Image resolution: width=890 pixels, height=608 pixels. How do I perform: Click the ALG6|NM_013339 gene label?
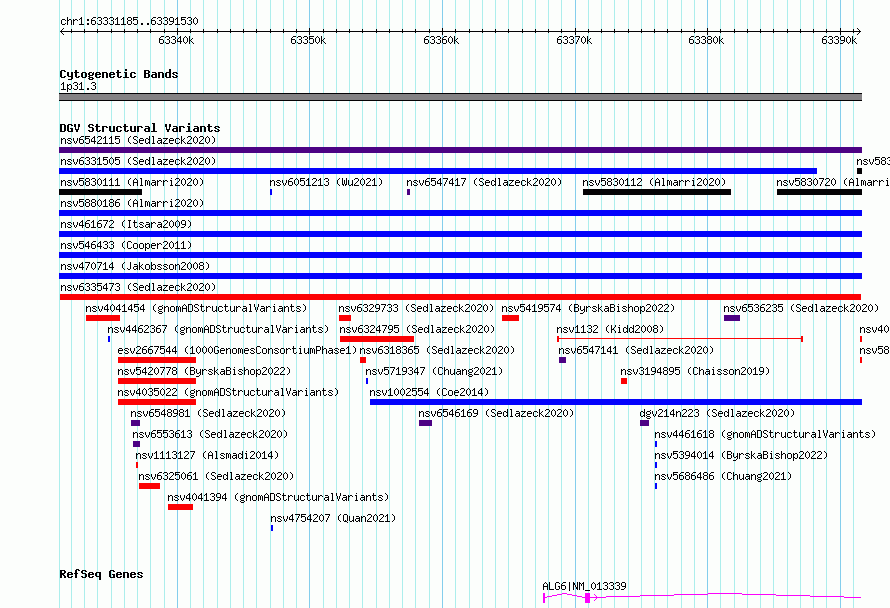tap(584, 586)
